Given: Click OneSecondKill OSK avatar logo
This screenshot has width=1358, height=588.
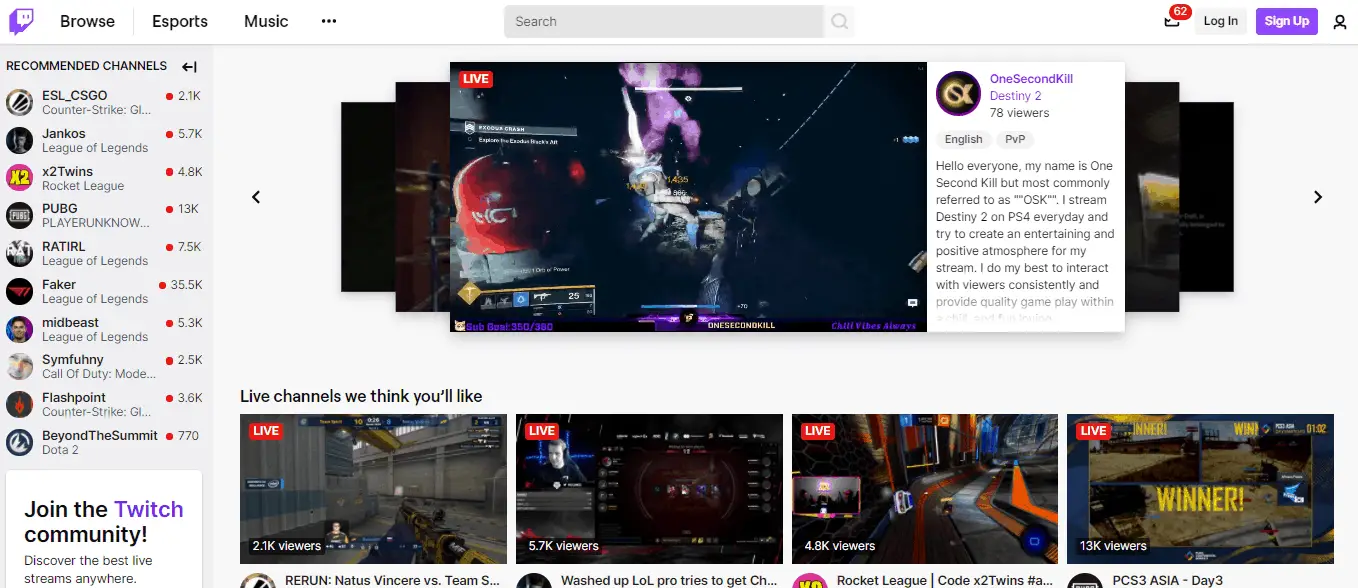Looking at the screenshot, I should [x=958, y=94].
